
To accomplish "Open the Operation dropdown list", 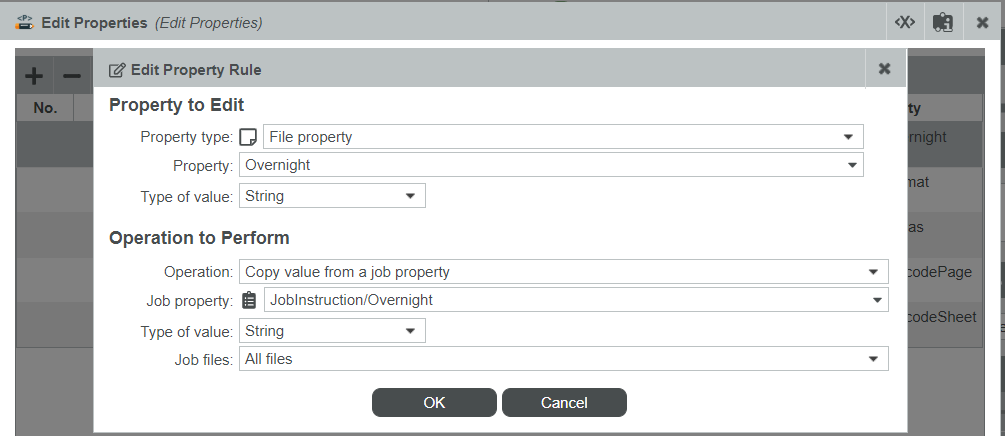I will coord(563,271).
